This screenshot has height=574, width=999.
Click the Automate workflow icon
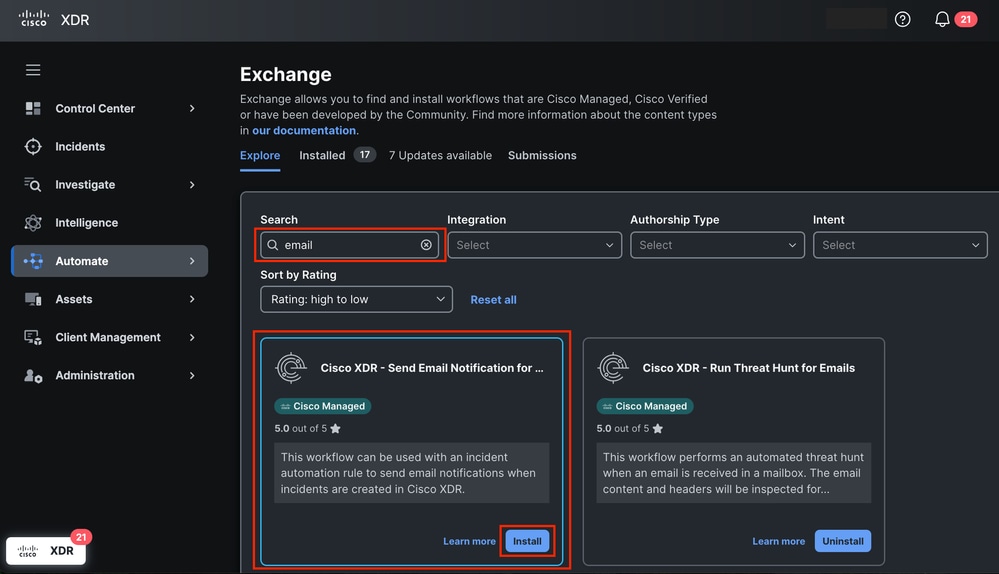[x=32, y=261]
